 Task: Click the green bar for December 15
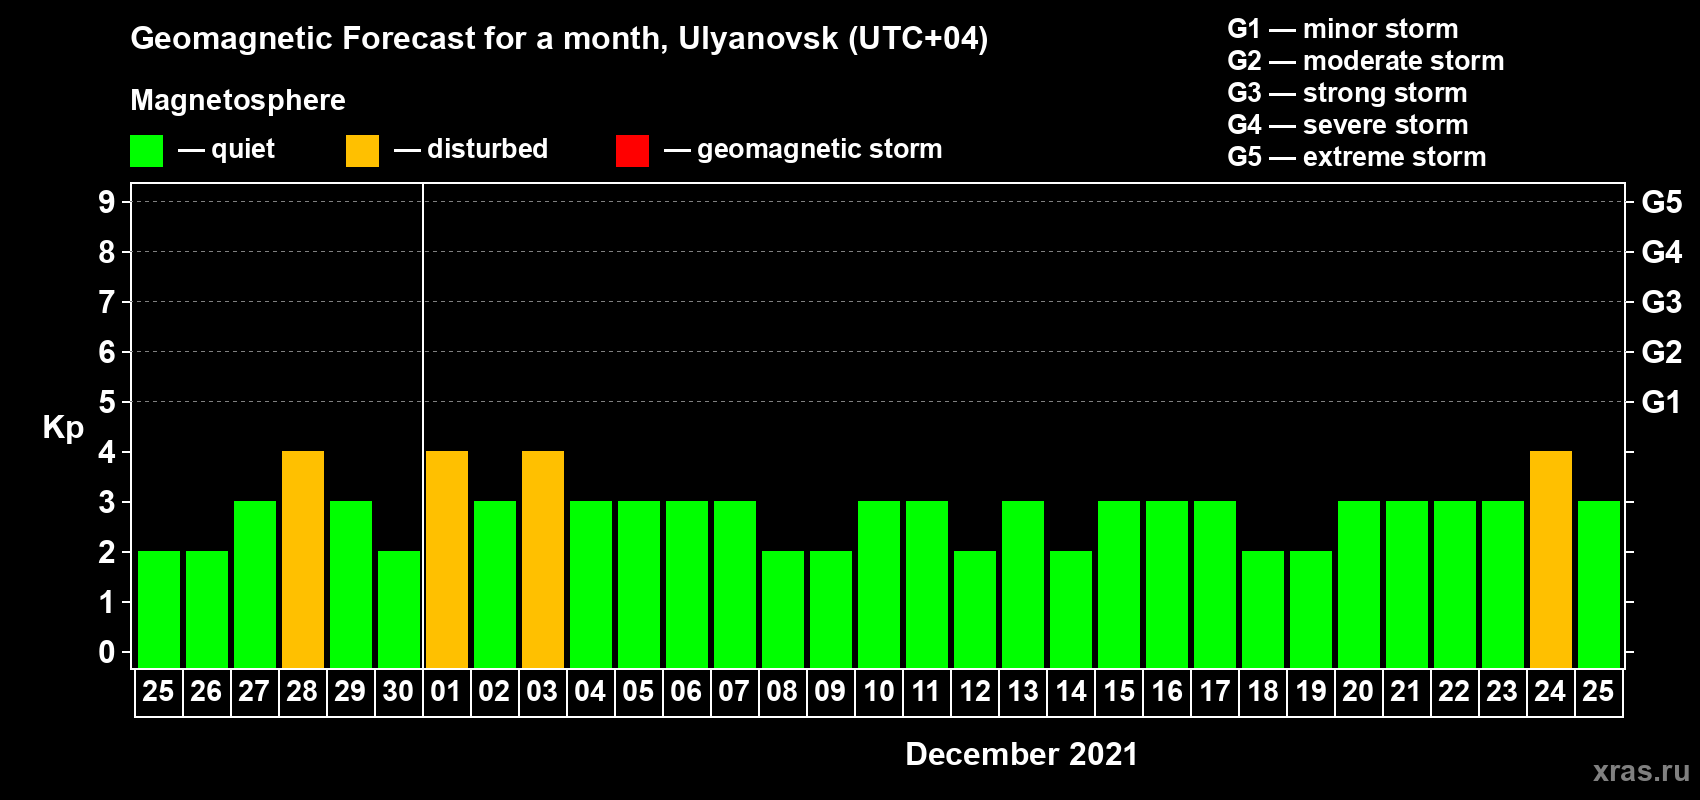coord(1119,585)
